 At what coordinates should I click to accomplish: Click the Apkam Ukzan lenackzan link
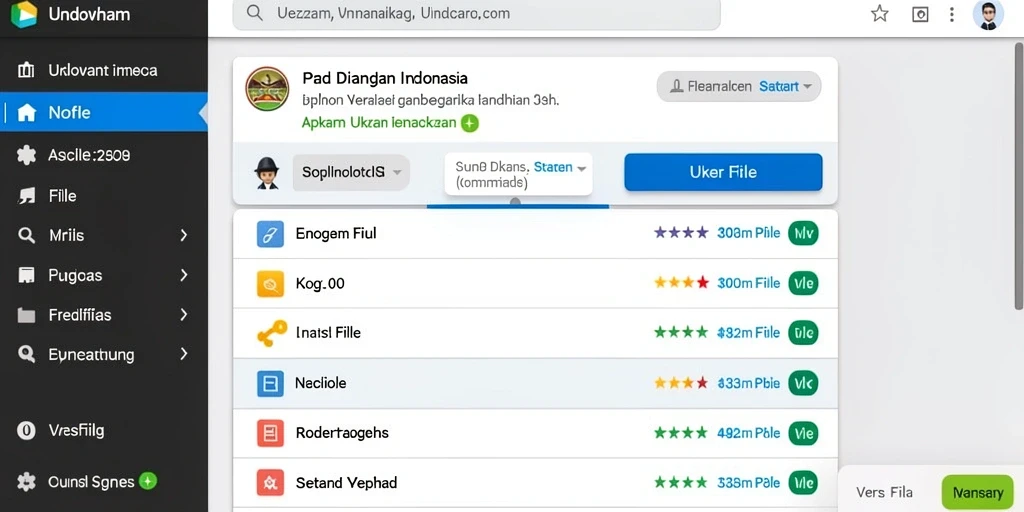point(379,123)
